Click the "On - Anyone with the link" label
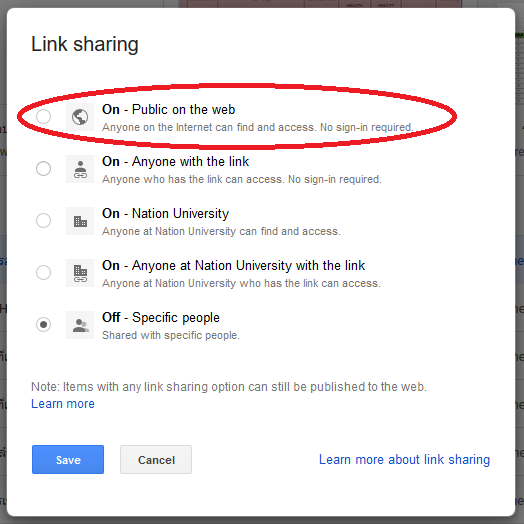Screen dimensions: 524x524 click(175, 162)
